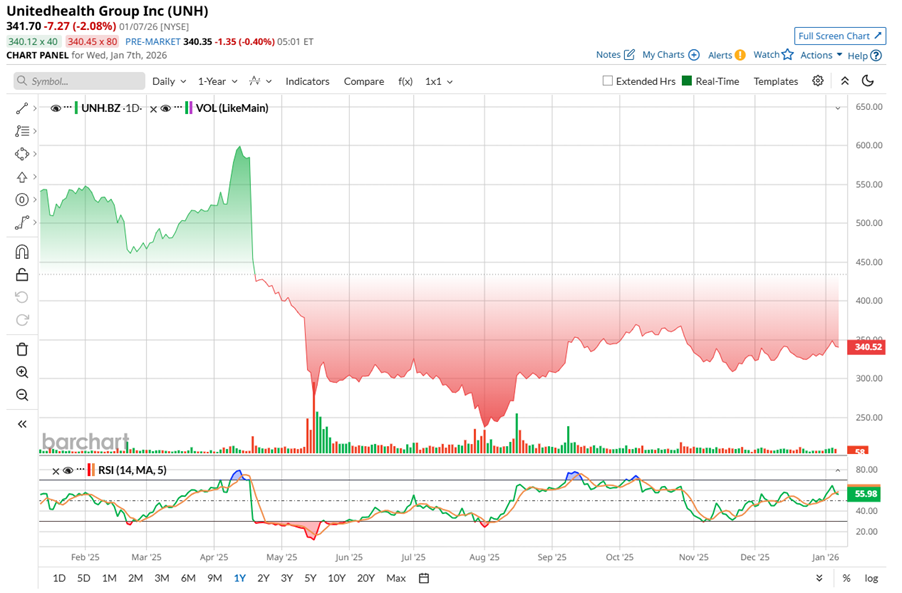Collapse the drawing toolbar with double chevron
This screenshot has width=902, height=593.
click(22, 424)
